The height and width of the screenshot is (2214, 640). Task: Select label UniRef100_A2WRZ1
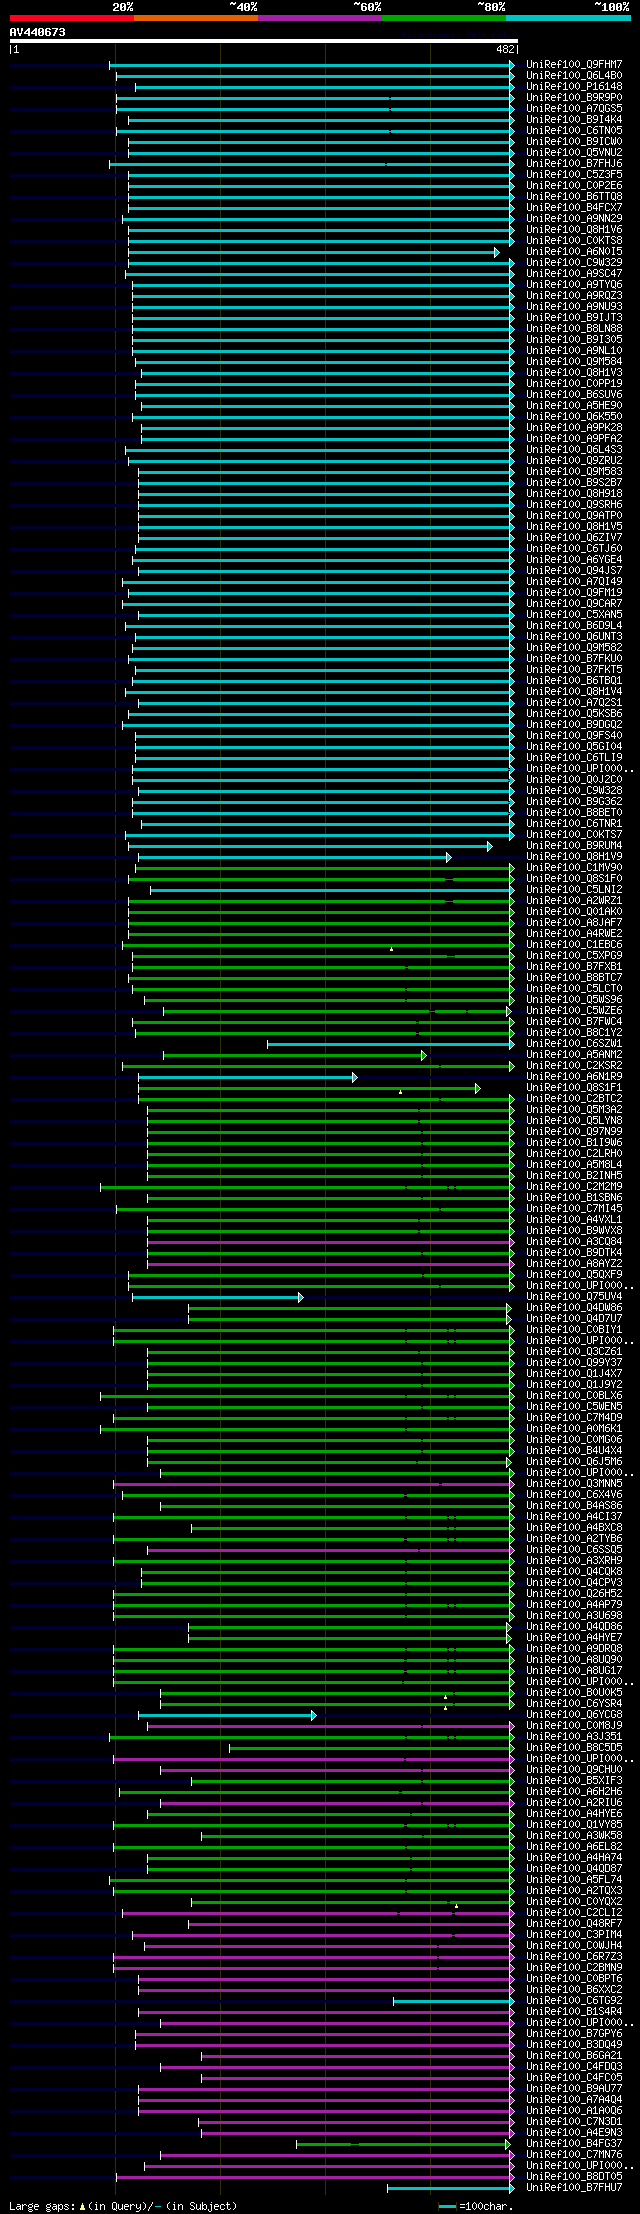click(x=574, y=900)
